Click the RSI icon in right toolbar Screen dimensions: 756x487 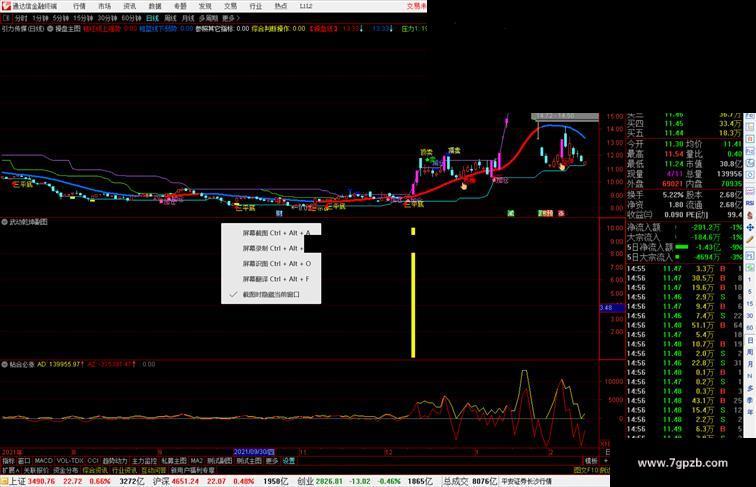(x=750, y=204)
